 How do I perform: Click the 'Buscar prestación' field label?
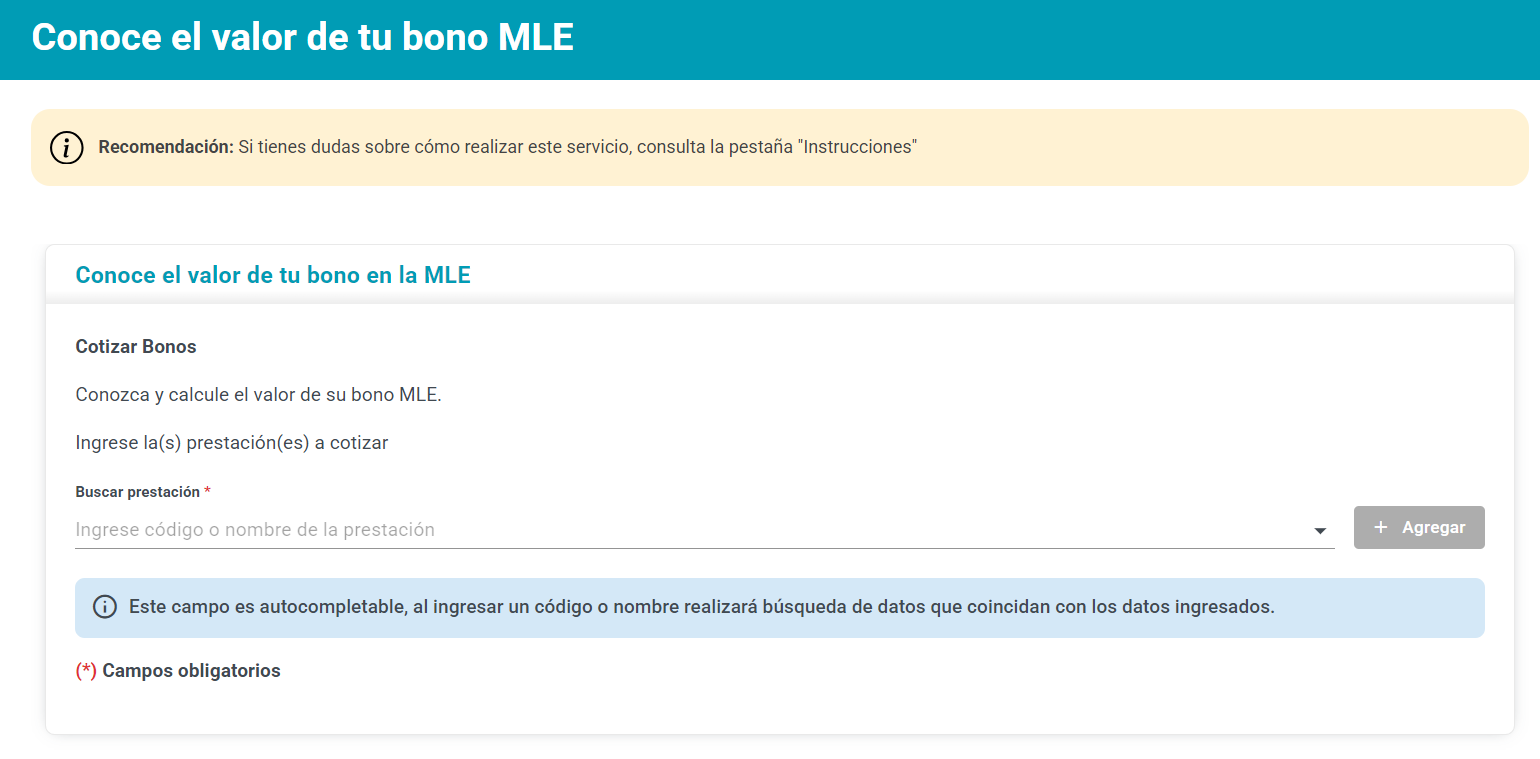pos(137,492)
